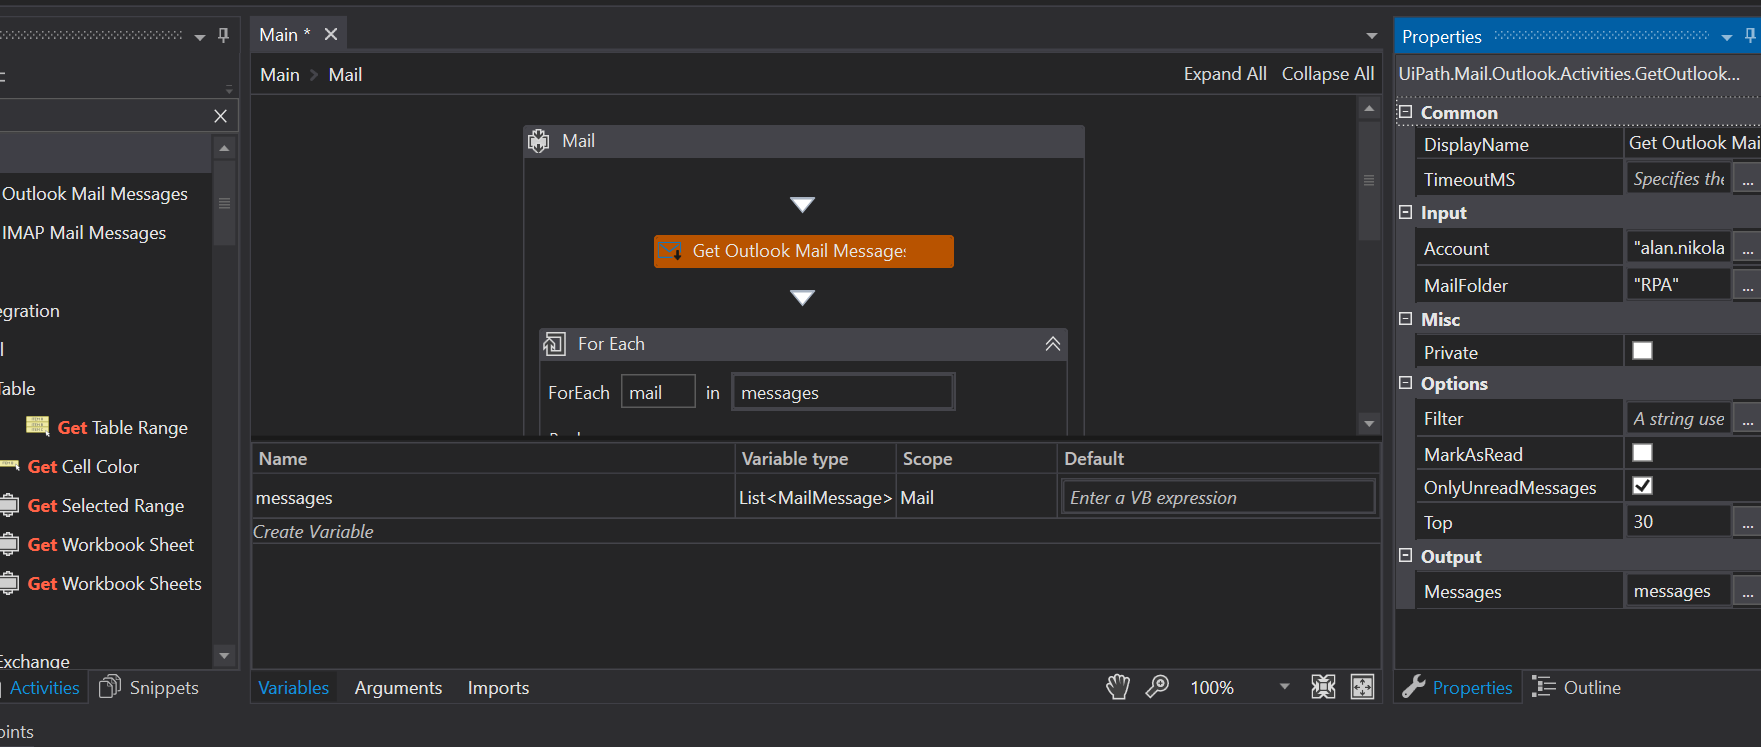Click Create Variable row
Image resolution: width=1761 pixels, height=747 pixels.
(x=313, y=532)
